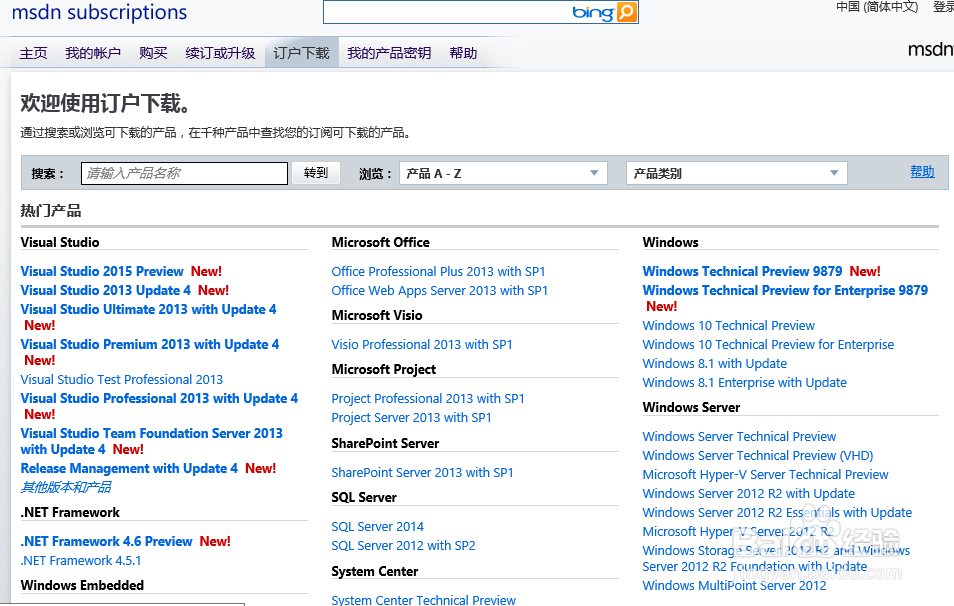This screenshot has width=954, height=606.
Task: Open Project Professional 2013 with SP1
Action: point(428,399)
